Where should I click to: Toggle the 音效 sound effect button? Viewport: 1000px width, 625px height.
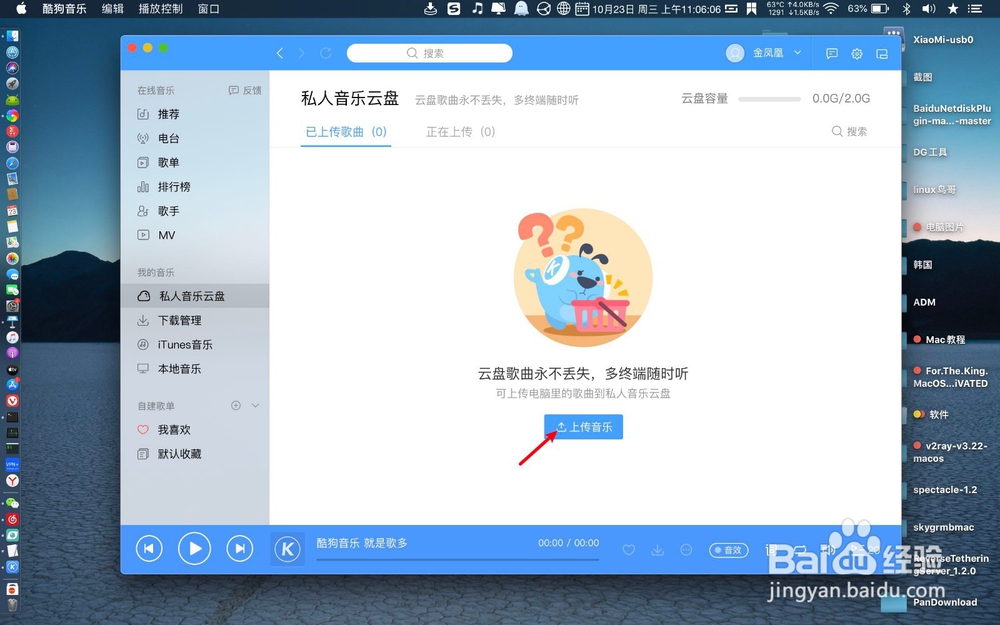[x=728, y=550]
